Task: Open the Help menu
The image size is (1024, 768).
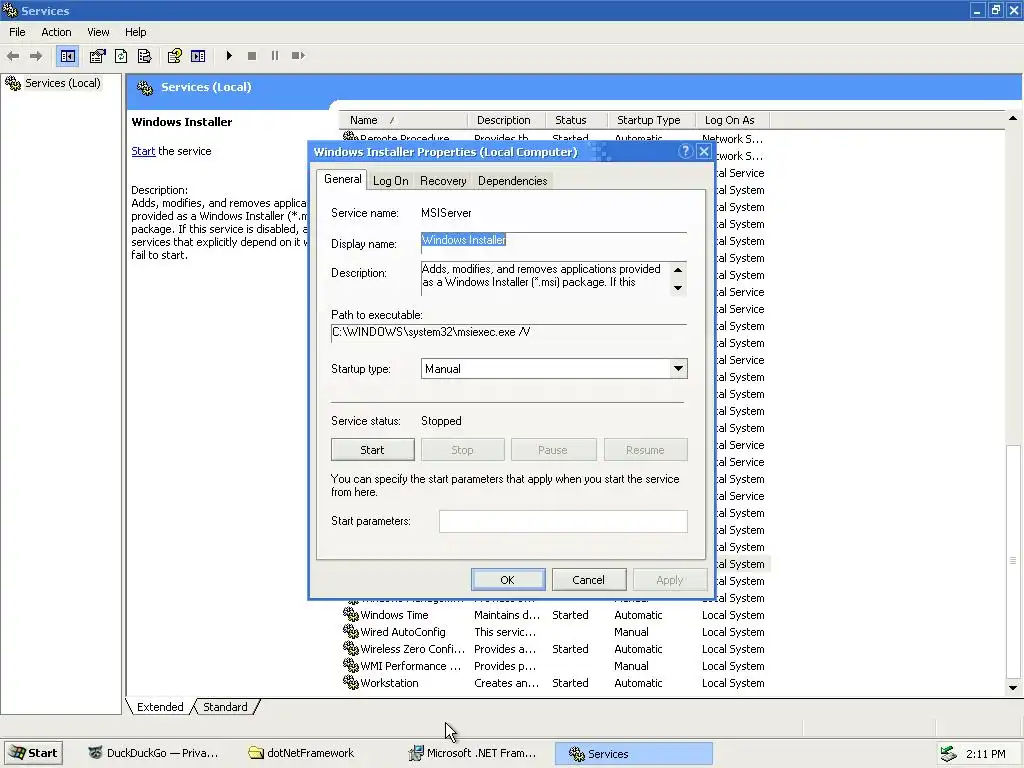Action: pyautogui.click(x=136, y=32)
